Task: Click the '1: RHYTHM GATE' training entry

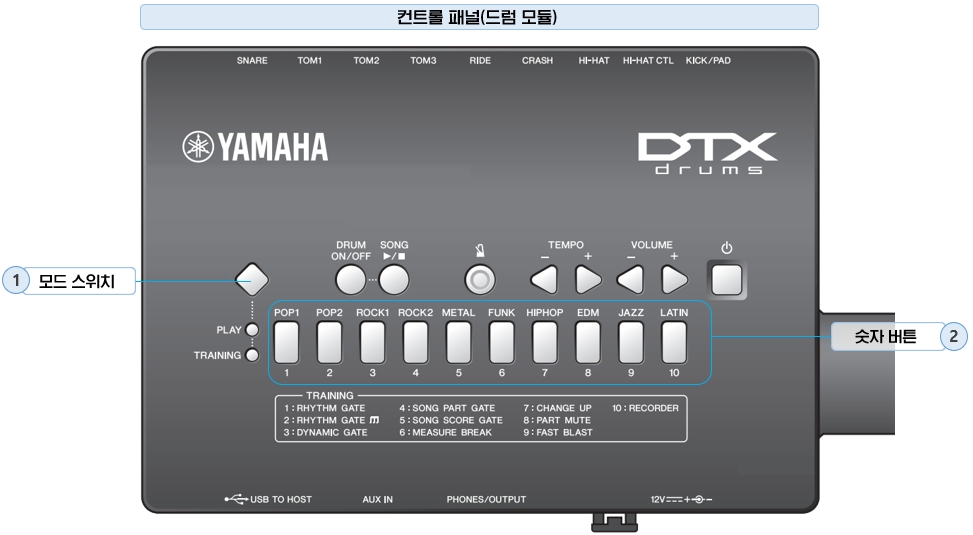Action: coord(325,408)
